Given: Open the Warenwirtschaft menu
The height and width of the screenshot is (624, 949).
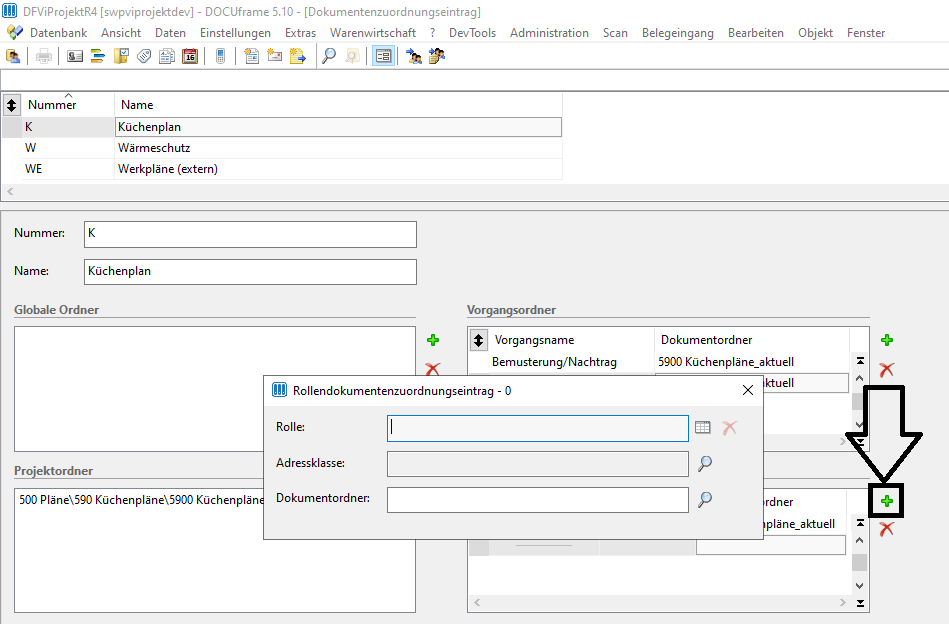Looking at the screenshot, I should [x=373, y=33].
